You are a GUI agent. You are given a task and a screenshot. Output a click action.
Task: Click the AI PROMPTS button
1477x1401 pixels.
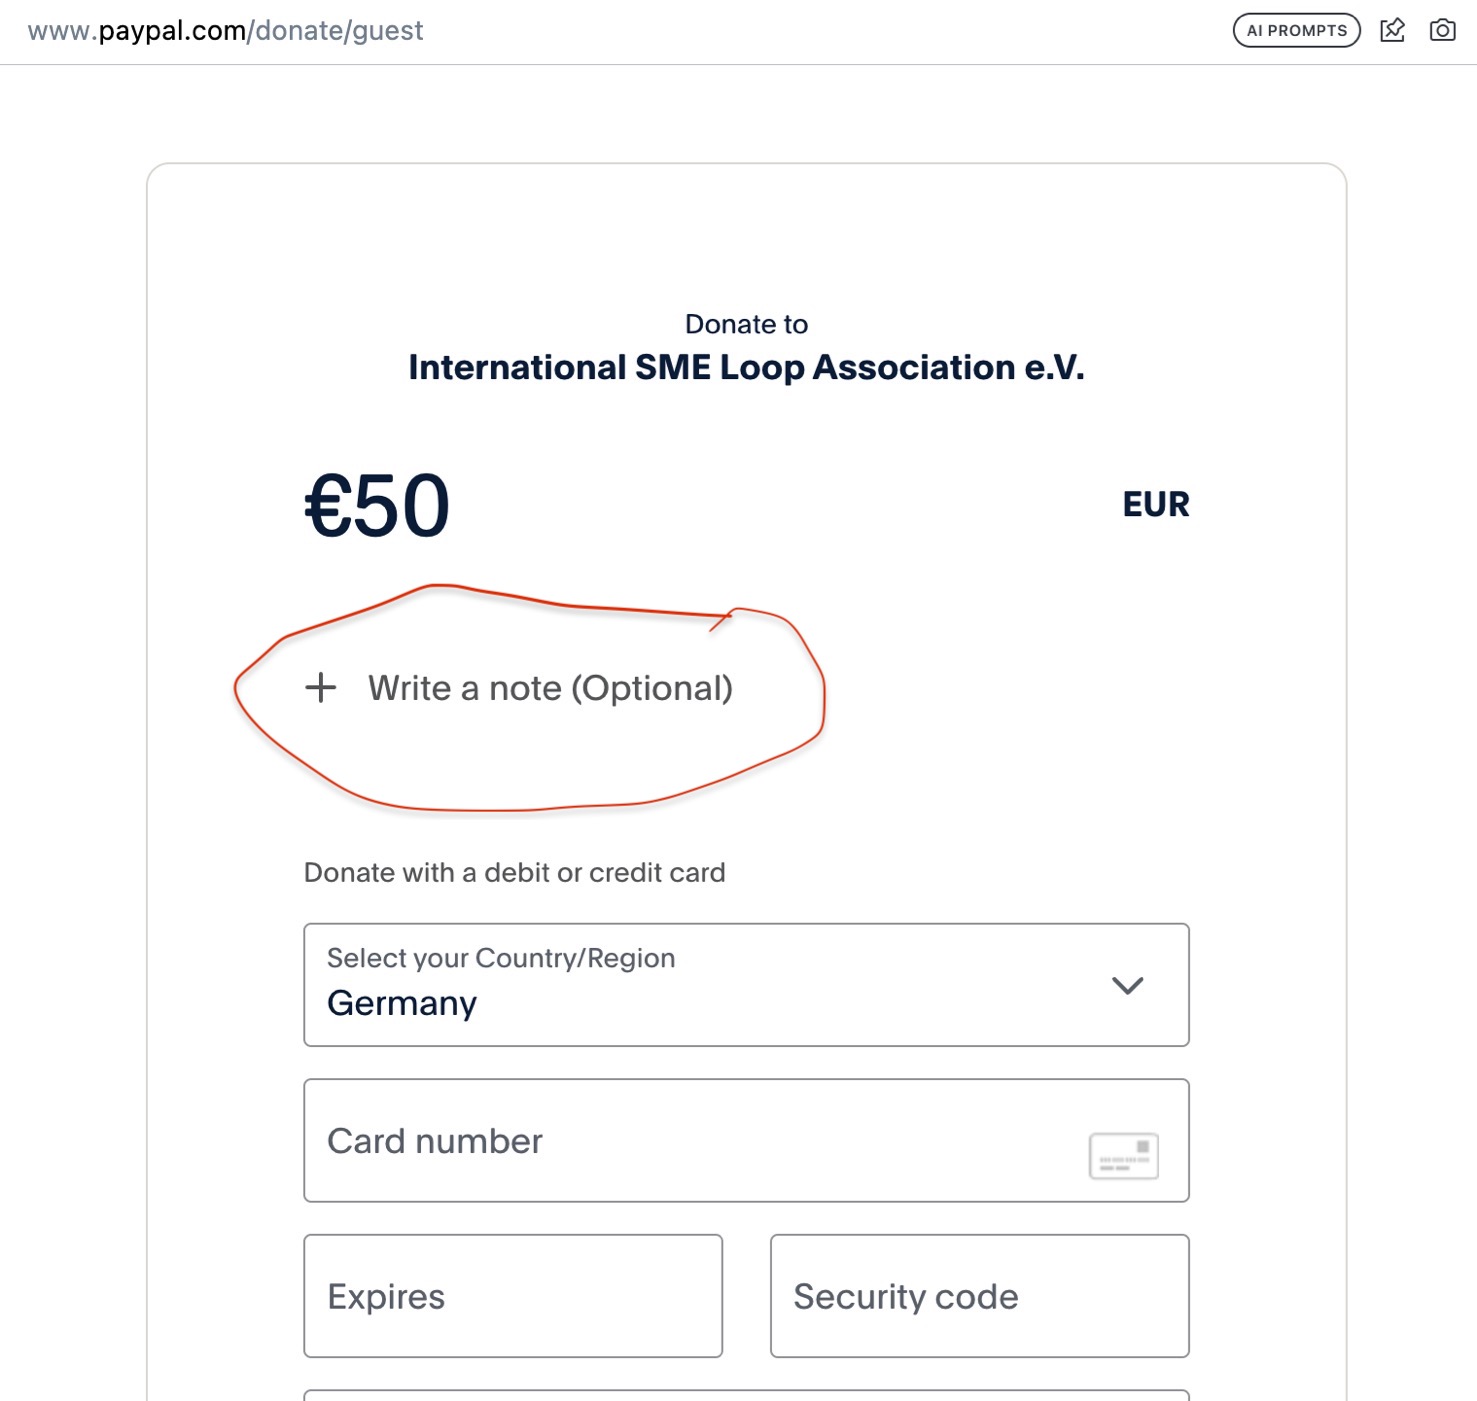point(1296,30)
